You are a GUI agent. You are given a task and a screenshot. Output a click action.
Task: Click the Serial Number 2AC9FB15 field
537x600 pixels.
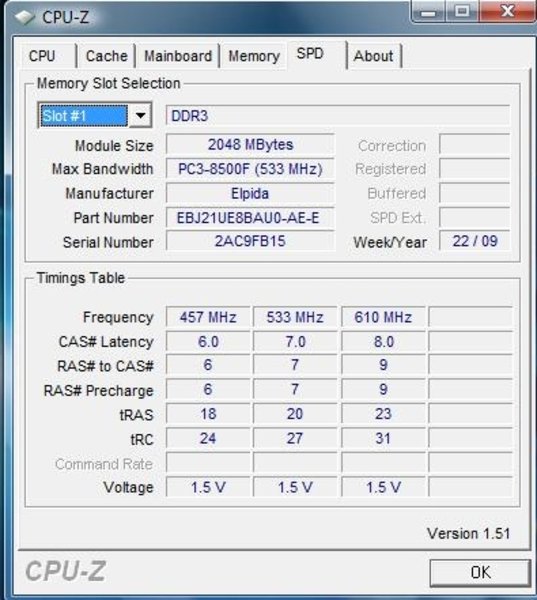pyautogui.click(x=250, y=241)
